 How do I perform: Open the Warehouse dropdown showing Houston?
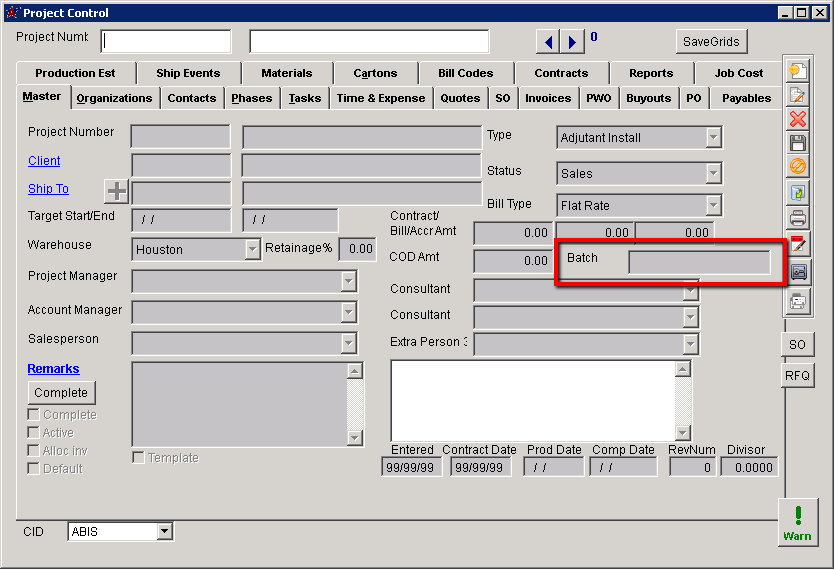pyautogui.click(x=252, y=249)
